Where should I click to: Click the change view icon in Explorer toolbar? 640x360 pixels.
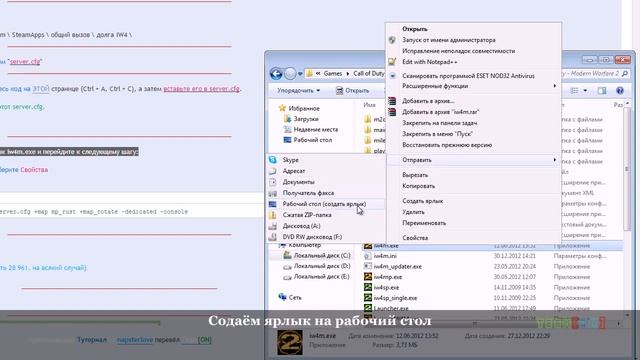click(x=574, y=91)
